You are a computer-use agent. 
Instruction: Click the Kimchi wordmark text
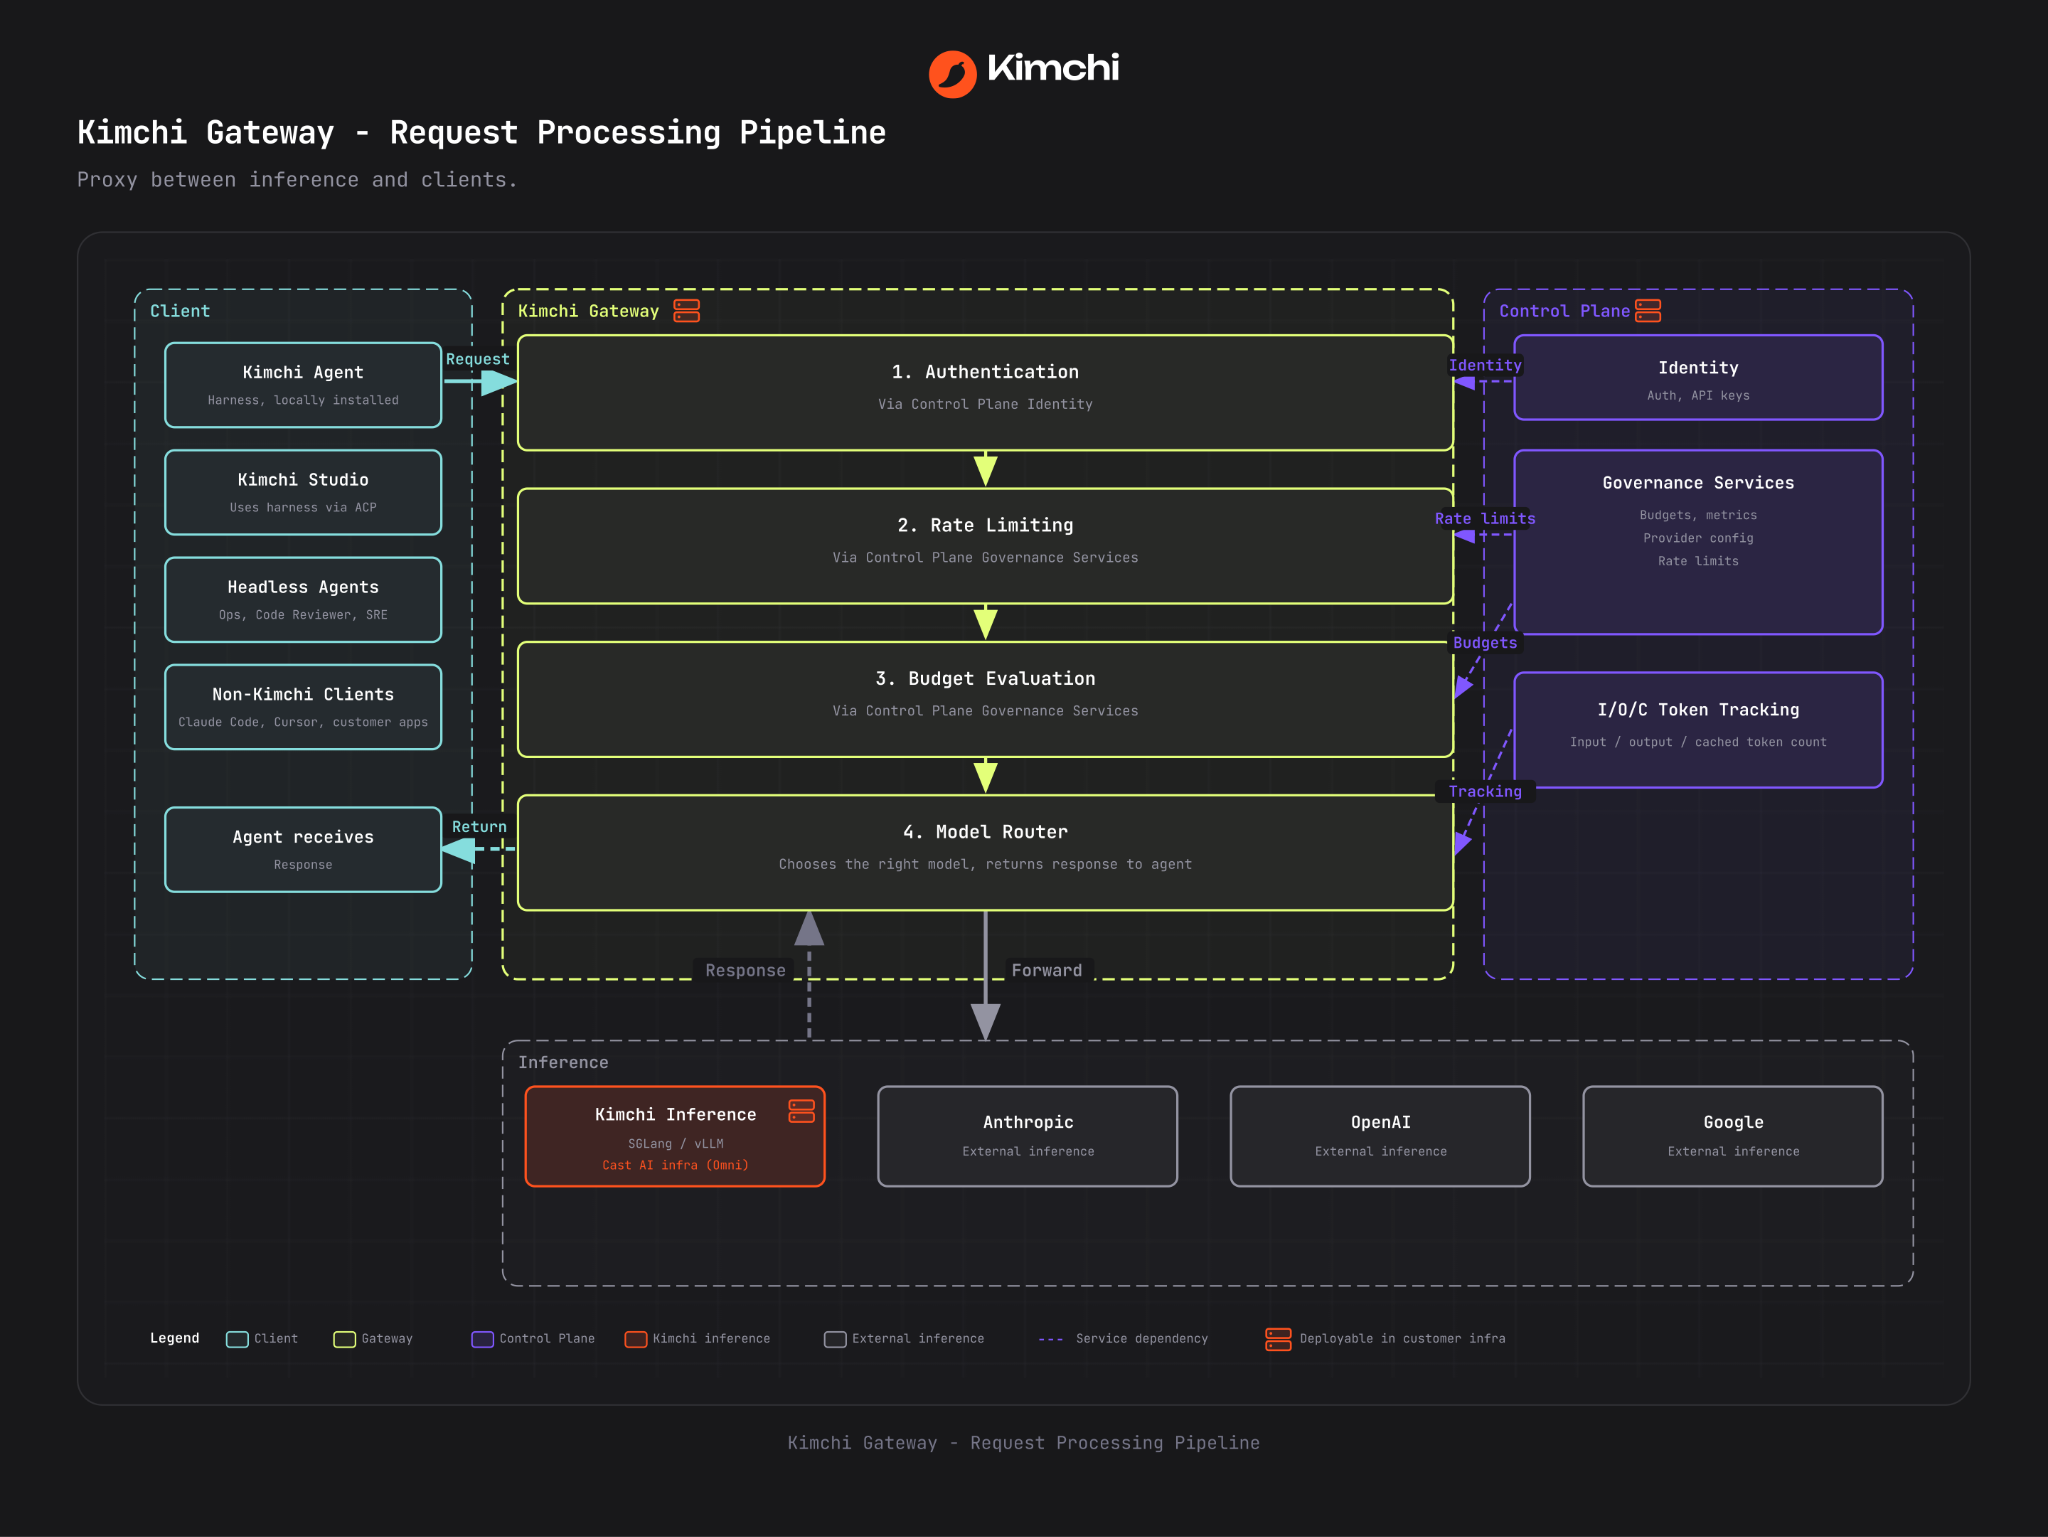1053,68
